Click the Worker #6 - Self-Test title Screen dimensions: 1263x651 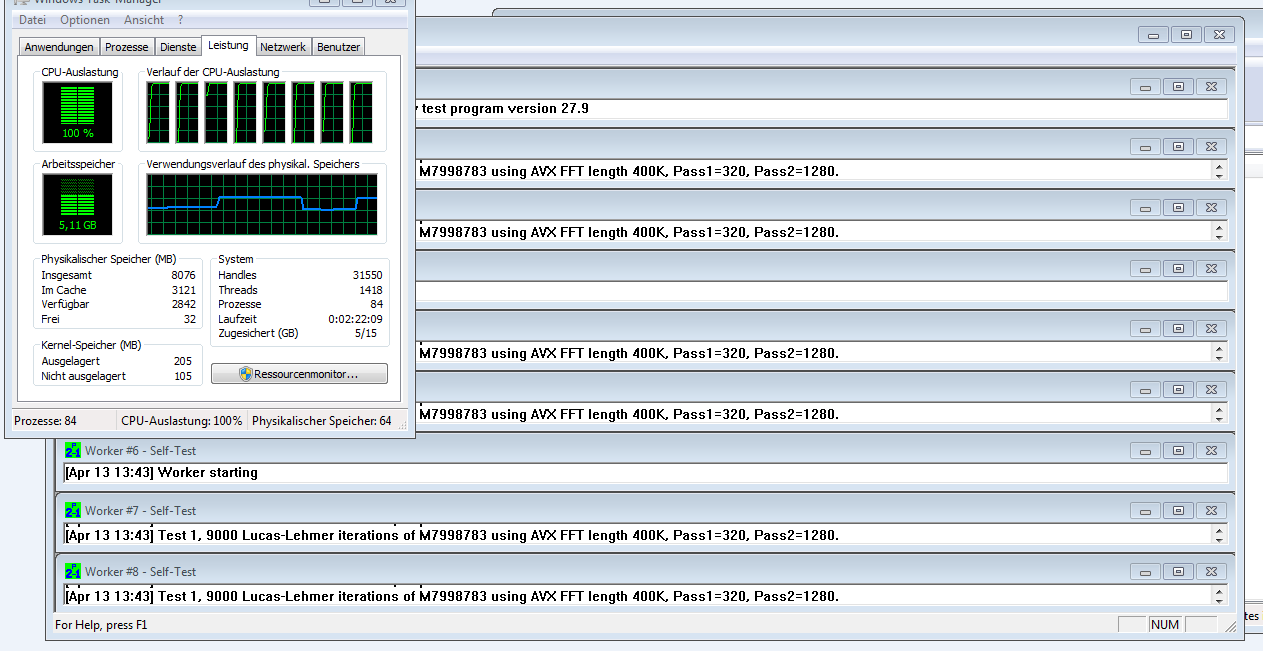tap(141, 451)
